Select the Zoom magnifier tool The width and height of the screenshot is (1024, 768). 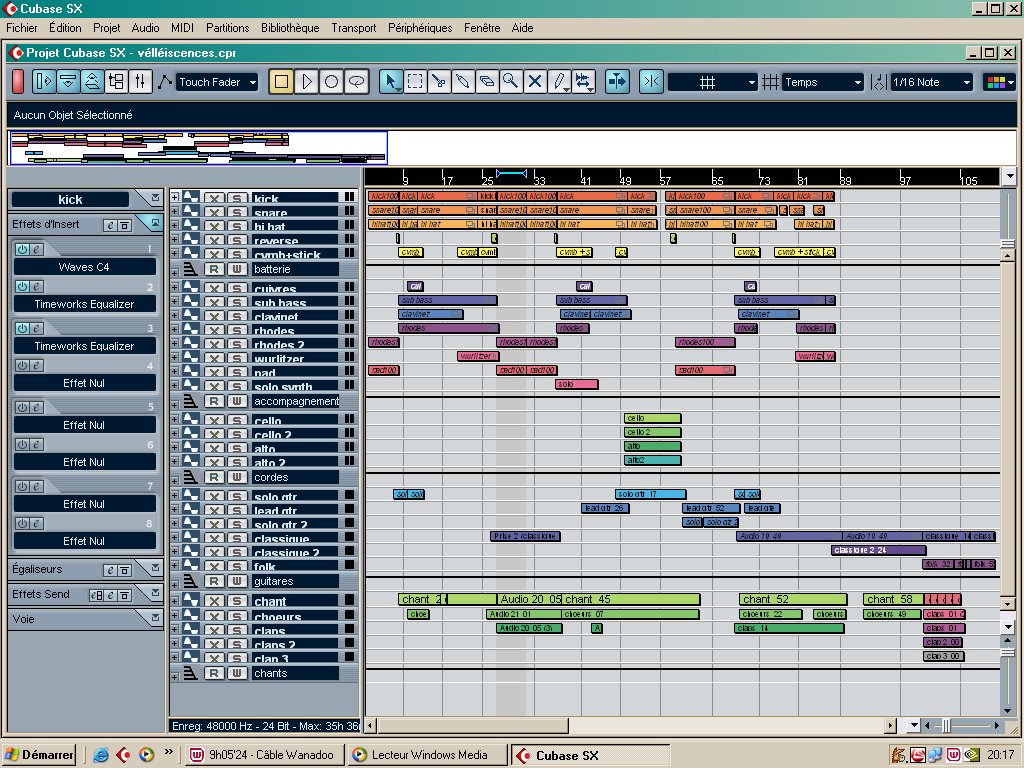pyautogui.click(x=511, y=82)
